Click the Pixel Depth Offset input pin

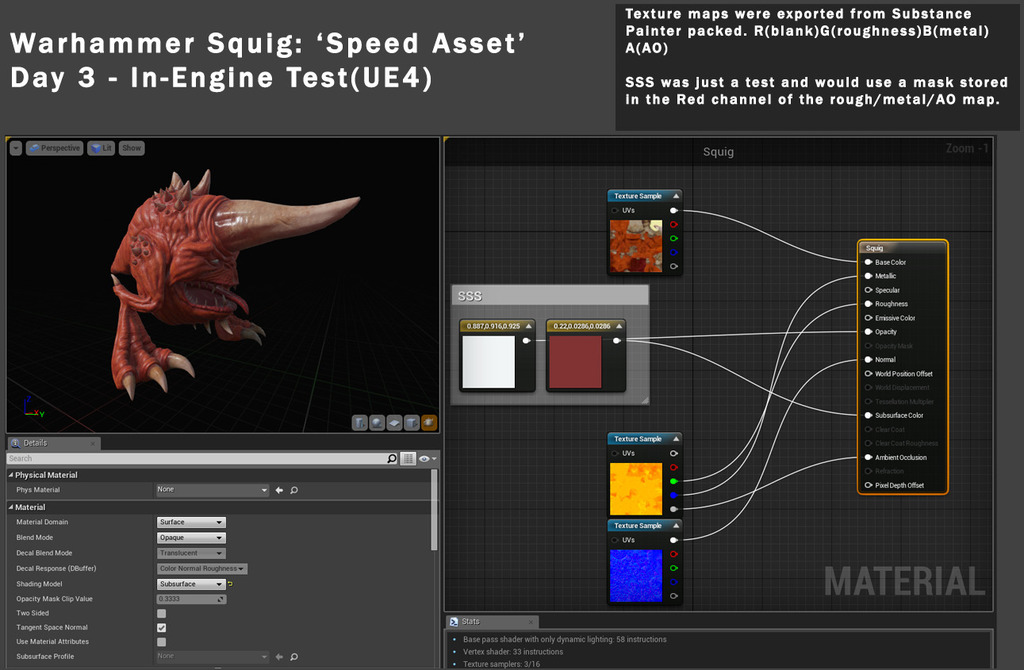[869, 485]
